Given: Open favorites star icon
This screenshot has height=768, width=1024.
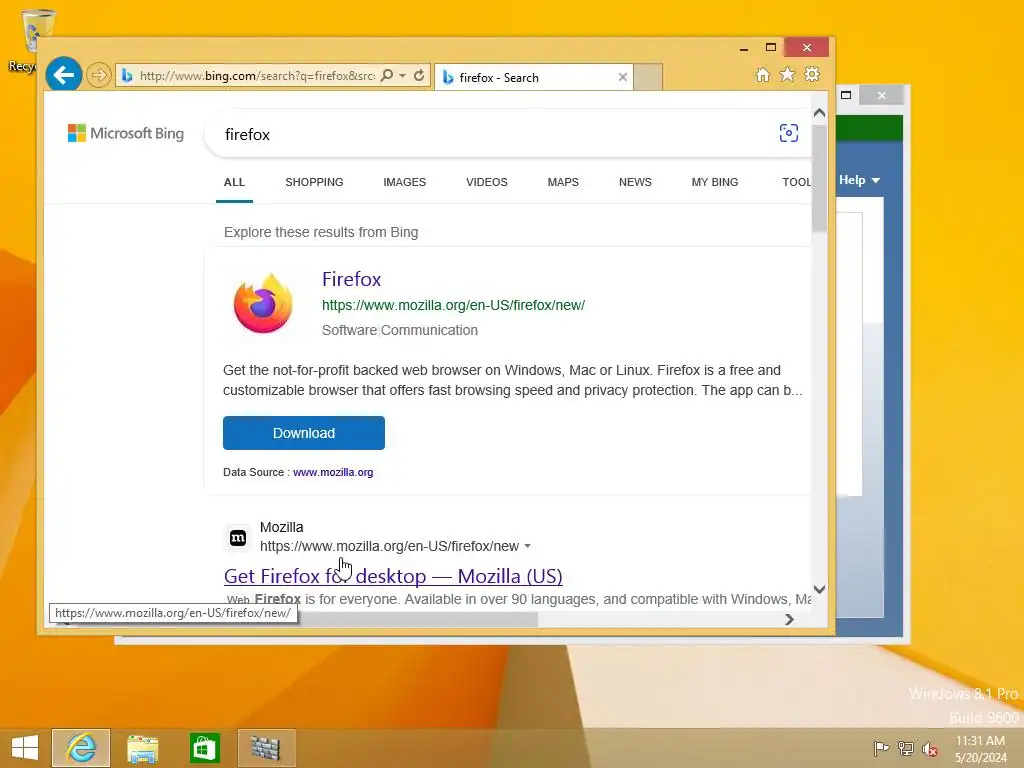Looking at the screenshot, I should pos(787,74).
